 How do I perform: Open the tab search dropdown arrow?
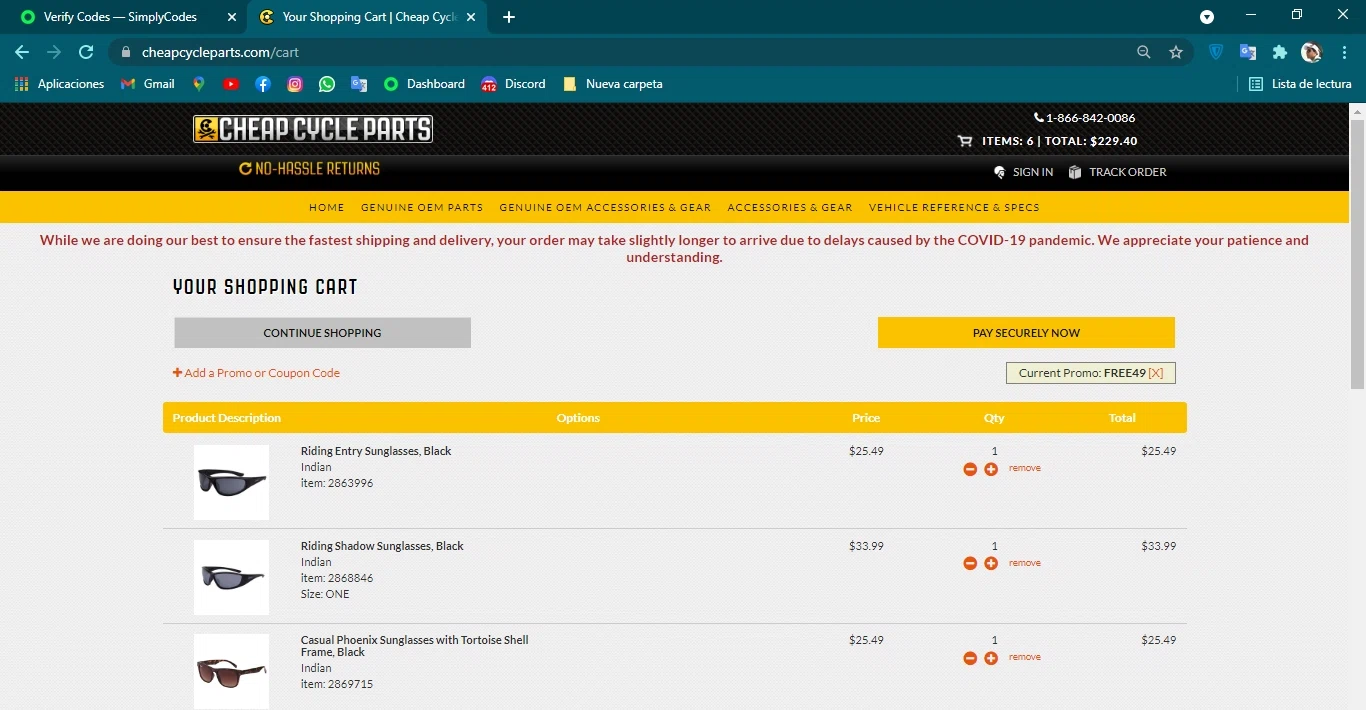click(1207, 17)
